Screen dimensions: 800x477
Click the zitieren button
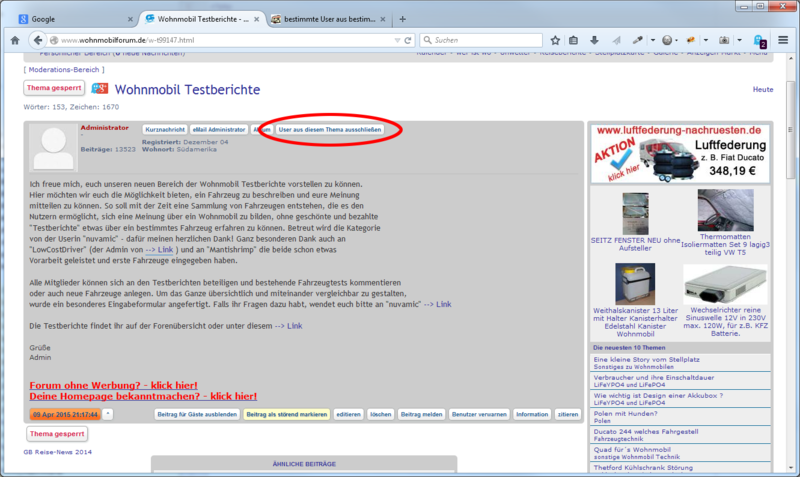click(x=567, y=414)
